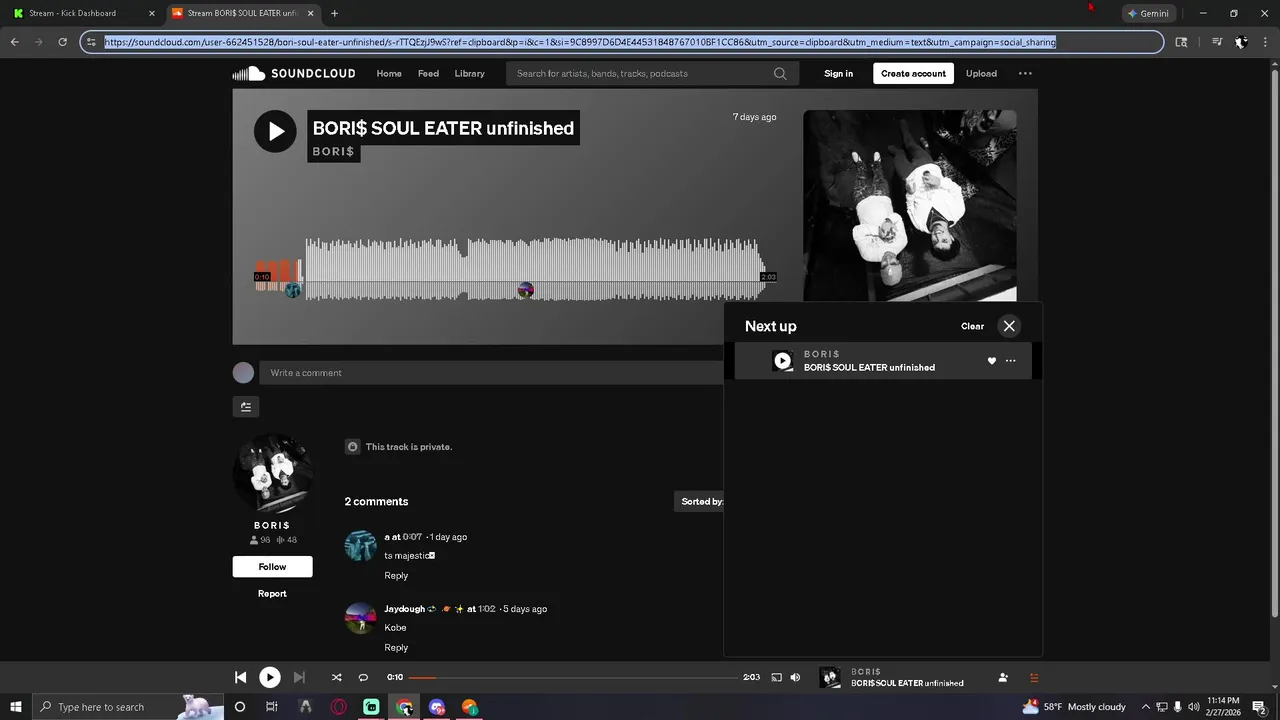Viewport: 1280px width, 720px height.
Task: Open the queued track's three-dots menu
Action: [x=1010, y=361]
